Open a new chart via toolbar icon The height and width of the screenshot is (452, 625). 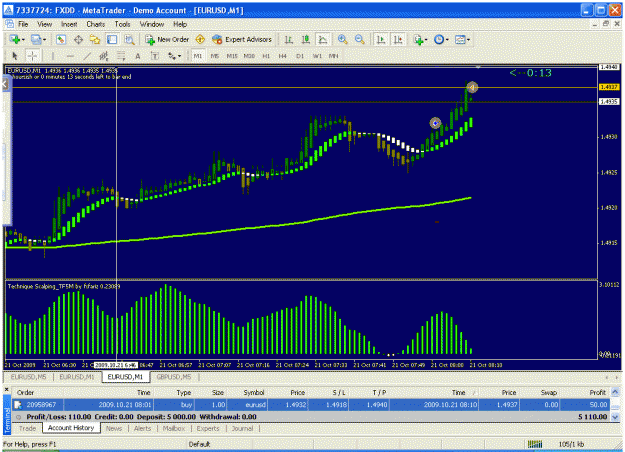(x=15, y=39)
